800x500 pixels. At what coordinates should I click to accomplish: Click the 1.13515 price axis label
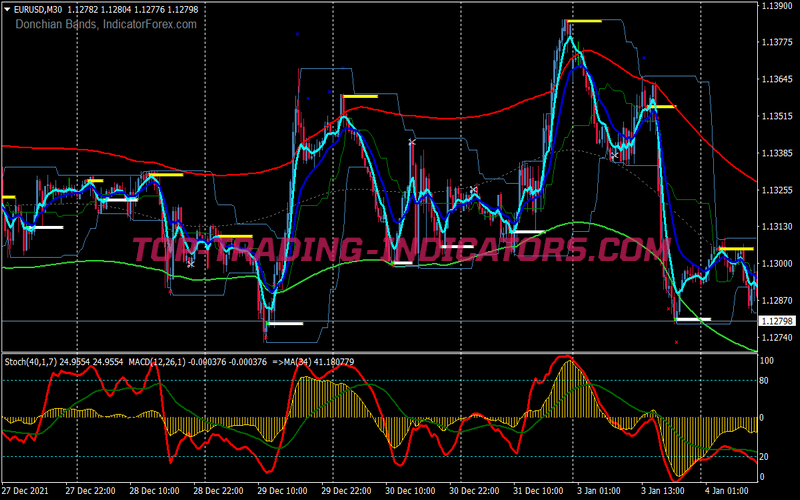(x=776, y=116)
